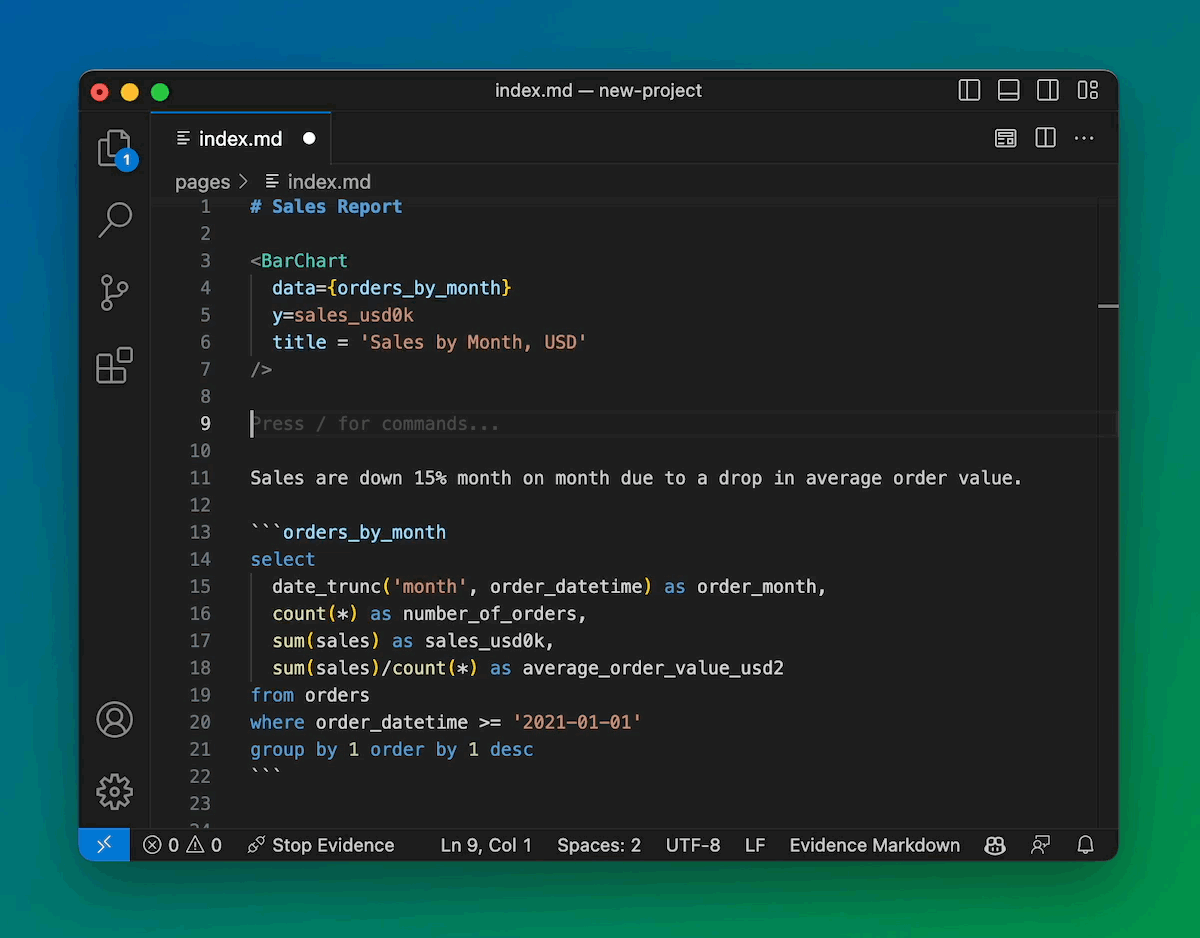Open the Evidence preview icon in editor toolbar
Viewport: 1200px width, 938px height.
click(1006, 138)
